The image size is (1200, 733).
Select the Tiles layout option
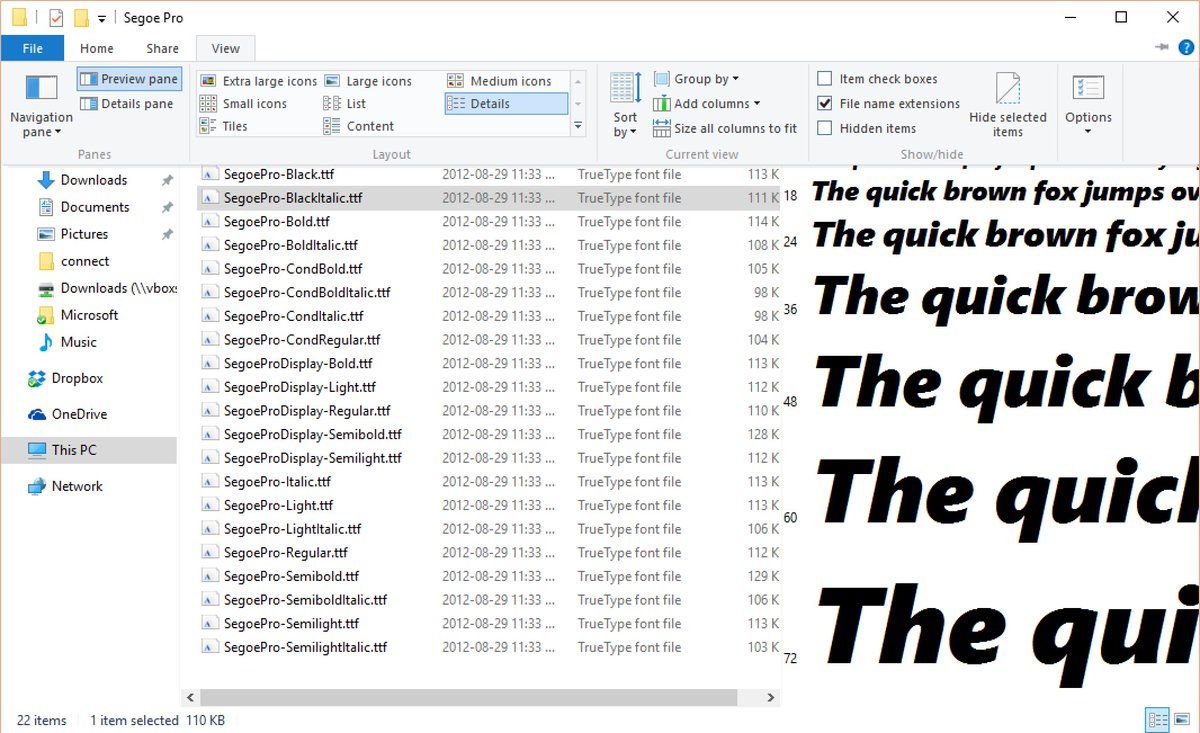coord(235,126)
